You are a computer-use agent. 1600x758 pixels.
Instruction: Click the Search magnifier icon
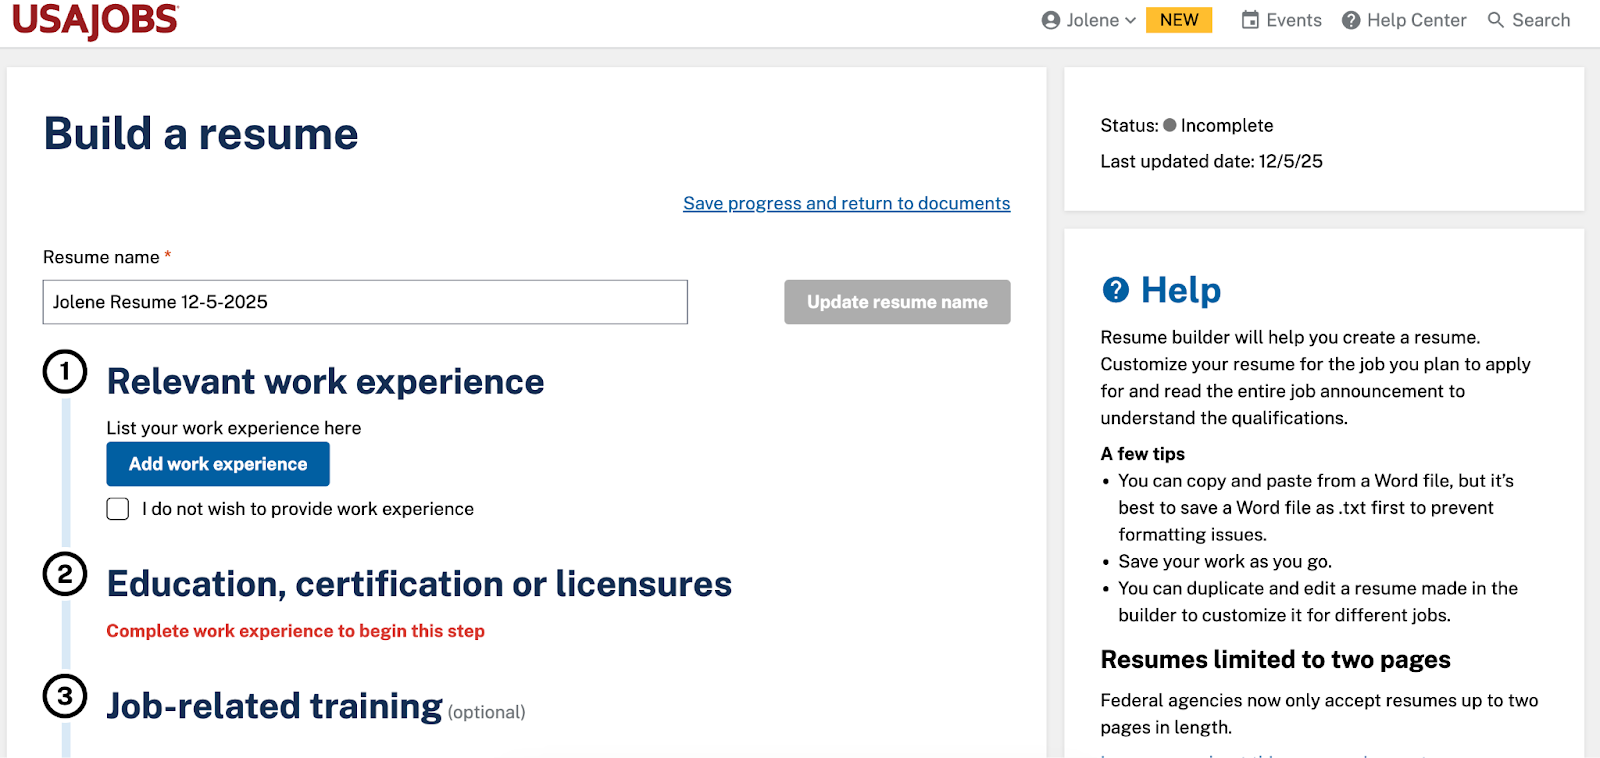click(1496, 20)
